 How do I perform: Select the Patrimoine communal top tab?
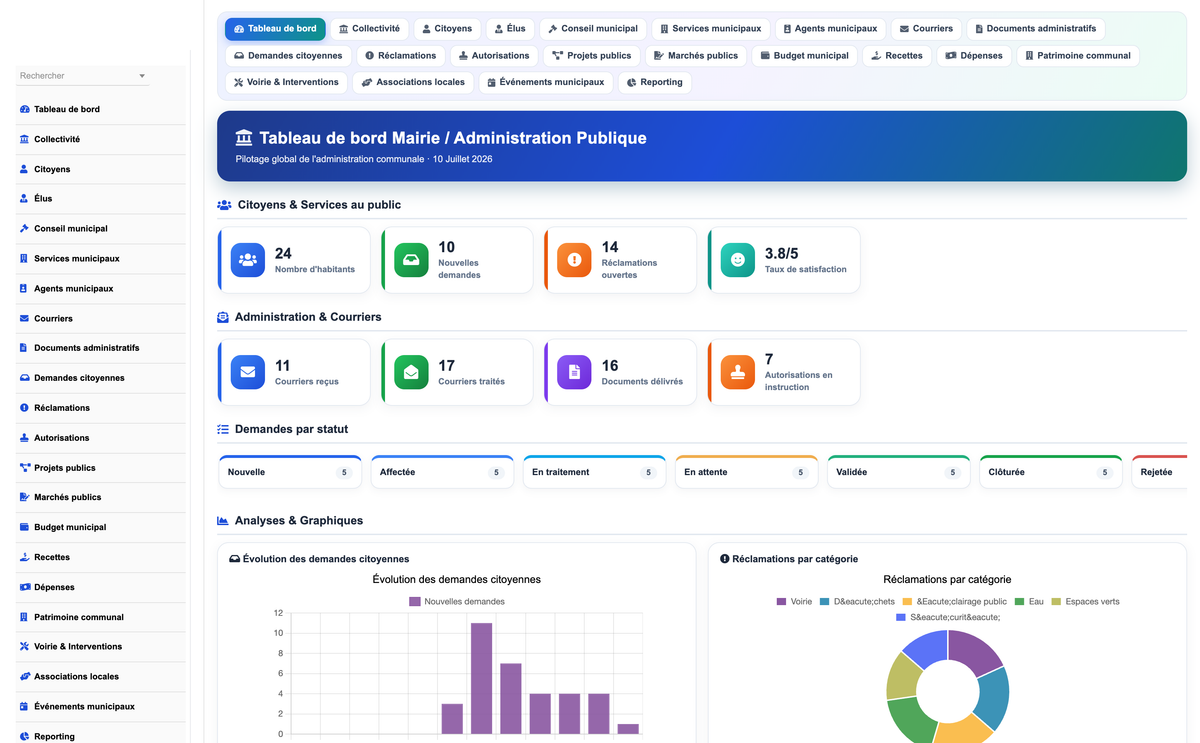[1078, 55]
